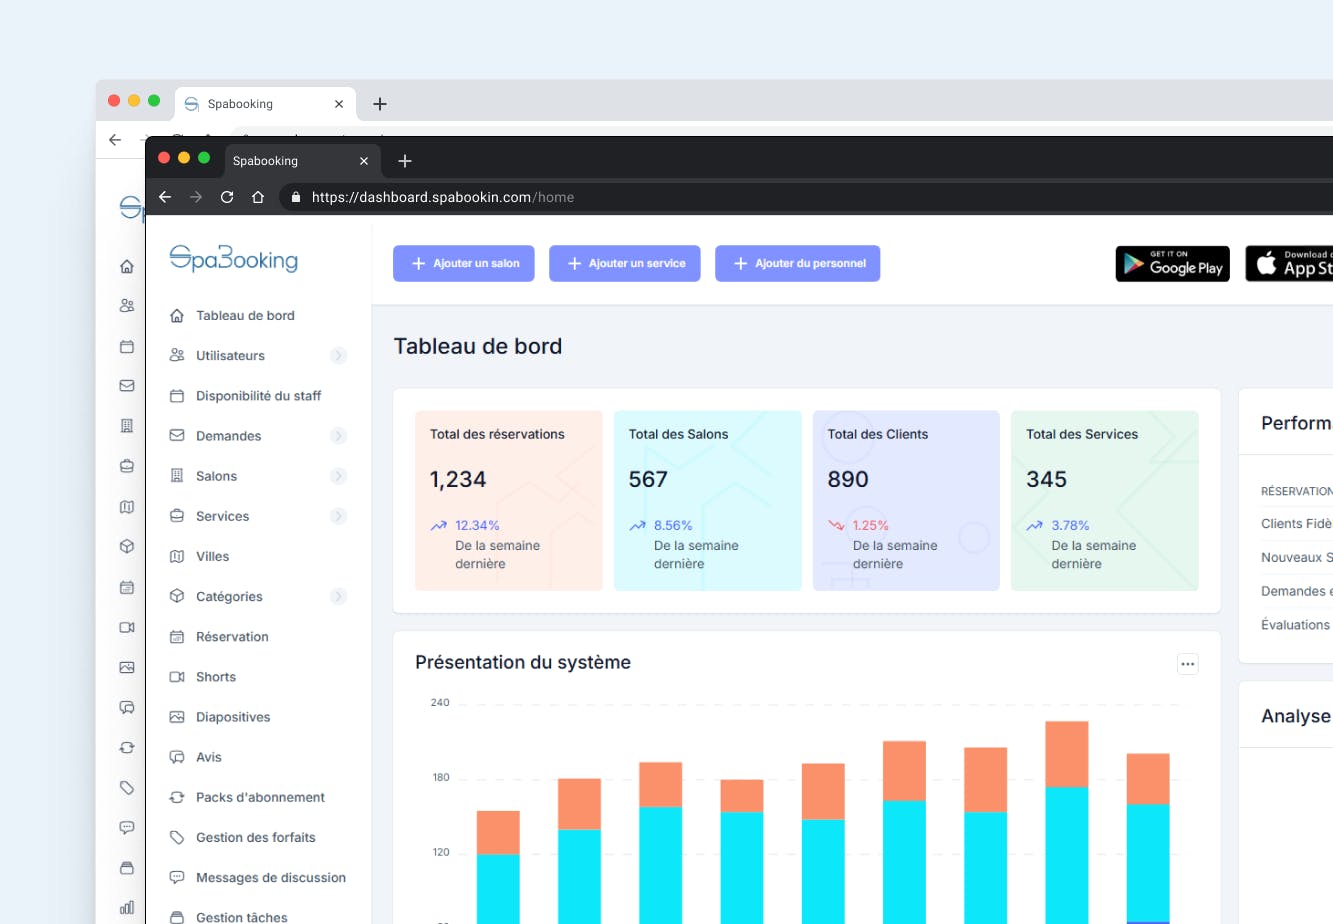
Task: Click the home icon in browser toolbar
Action: point(258,197)
